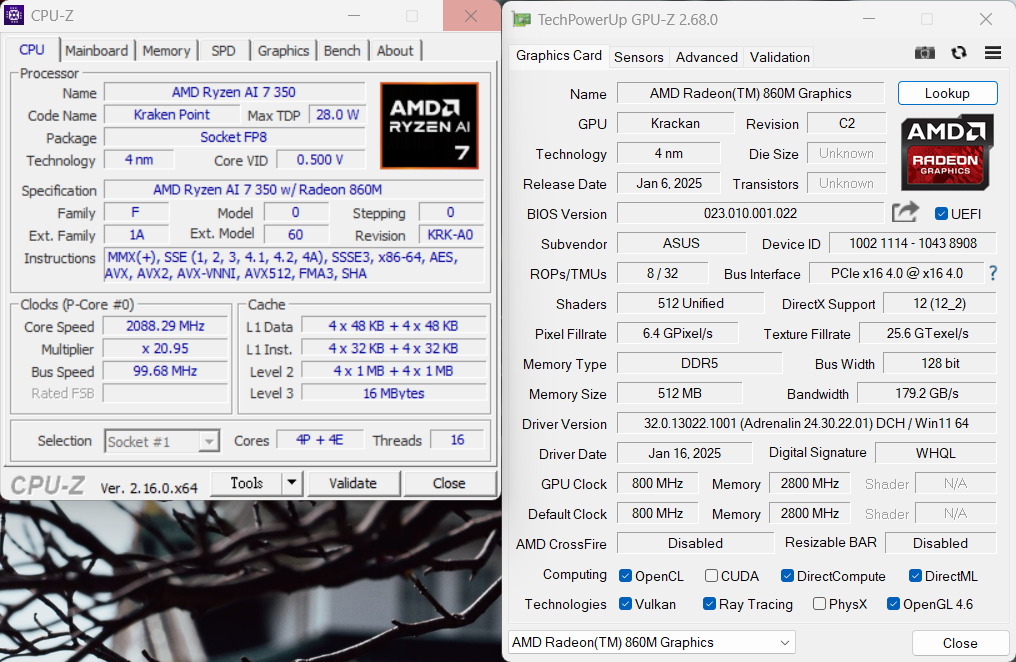Screen dimensions: 1016x662
Task: Refresh GPU-Z data with the refresh icon
Action: 959,53
